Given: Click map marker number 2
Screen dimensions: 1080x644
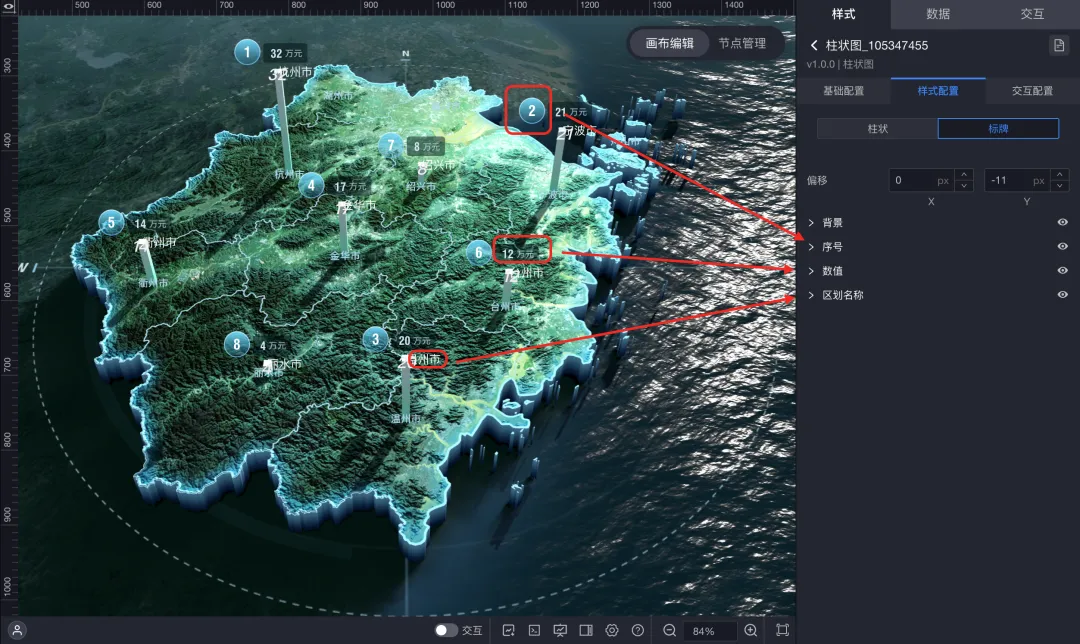Looking at the screenshot, I should 532,111.
